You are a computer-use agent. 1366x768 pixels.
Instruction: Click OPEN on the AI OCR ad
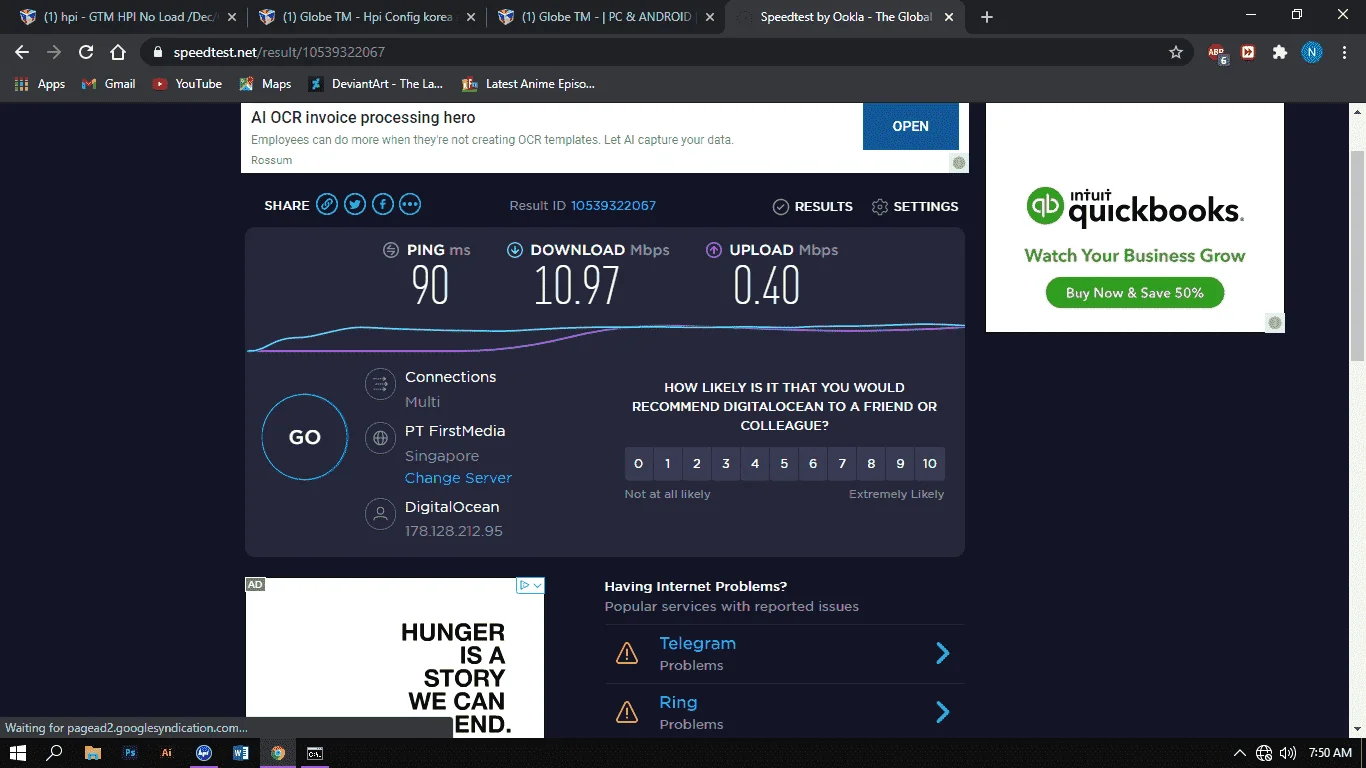(911, 126)
